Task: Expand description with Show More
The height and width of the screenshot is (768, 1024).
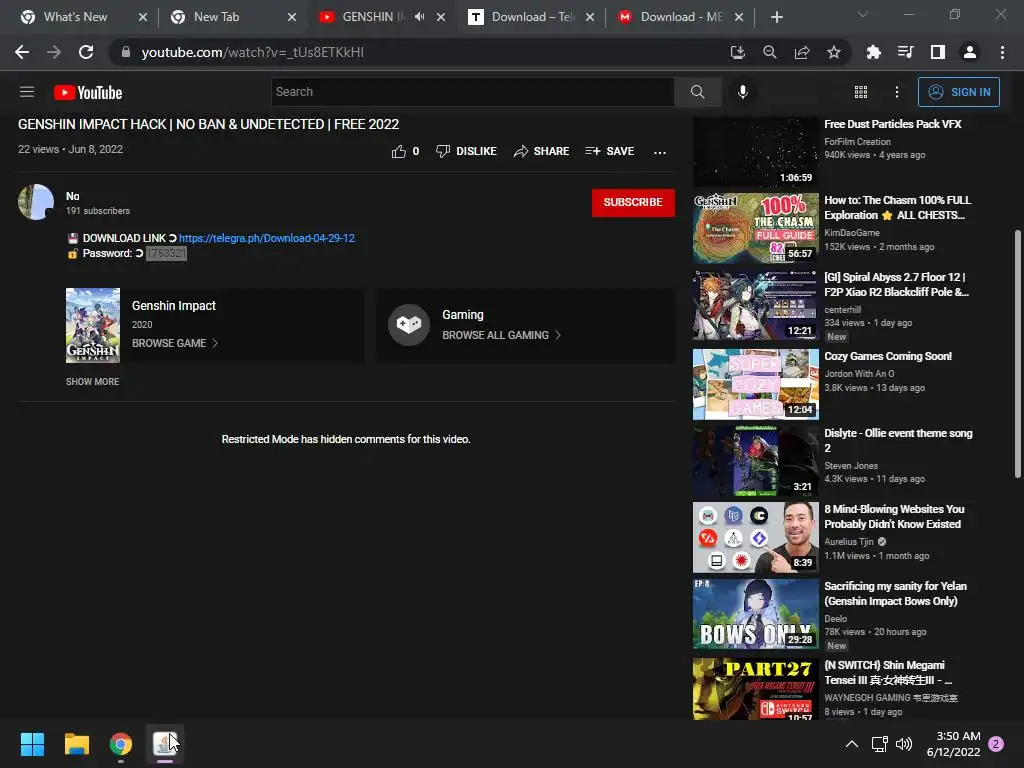Action: point(92,381)
